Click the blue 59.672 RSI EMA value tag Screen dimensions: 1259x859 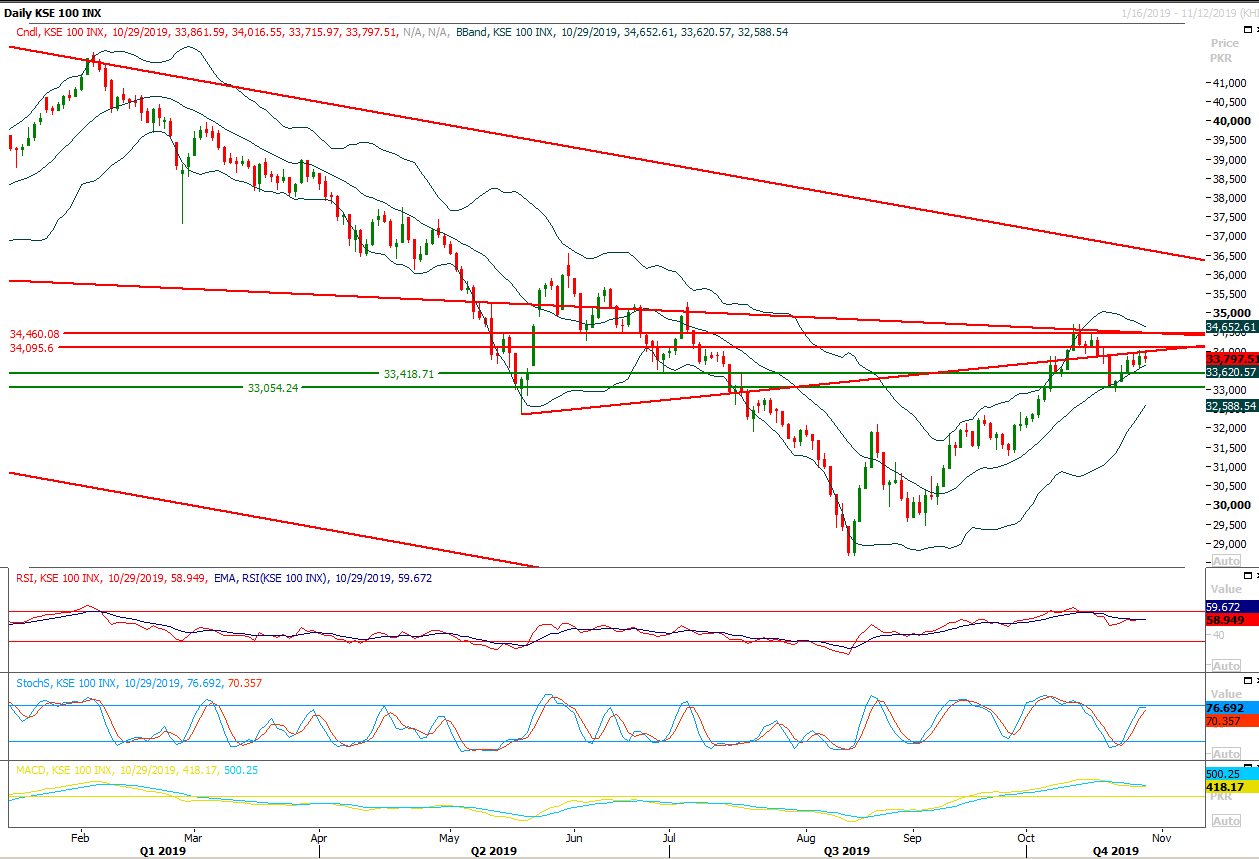[x=1231, y=607]
